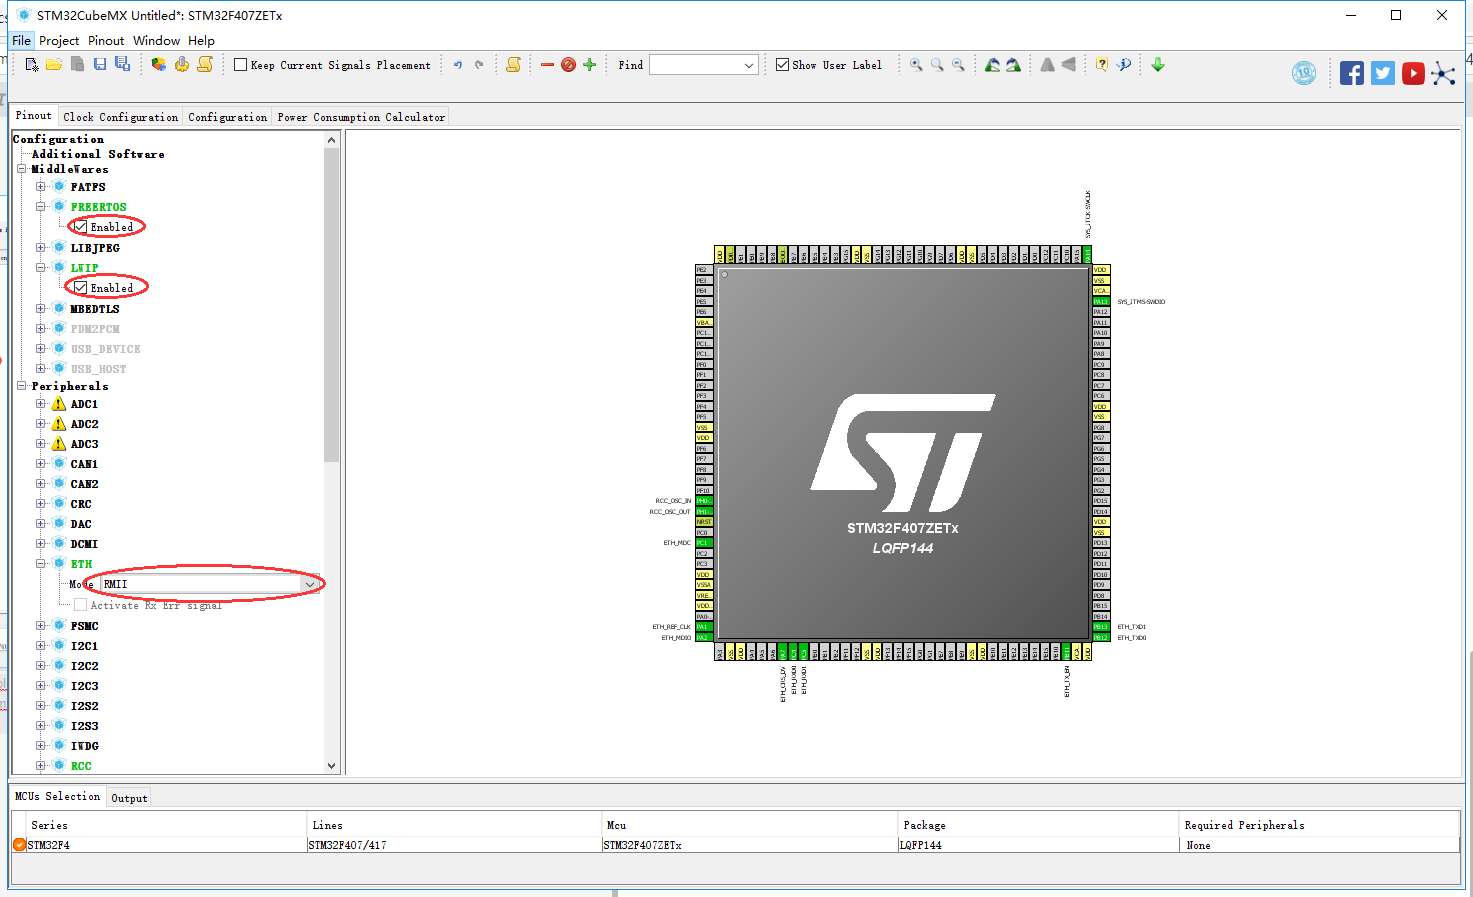1473x897 pixels.
Task: Click the green download arrow icon
Action: [1157, 64]
